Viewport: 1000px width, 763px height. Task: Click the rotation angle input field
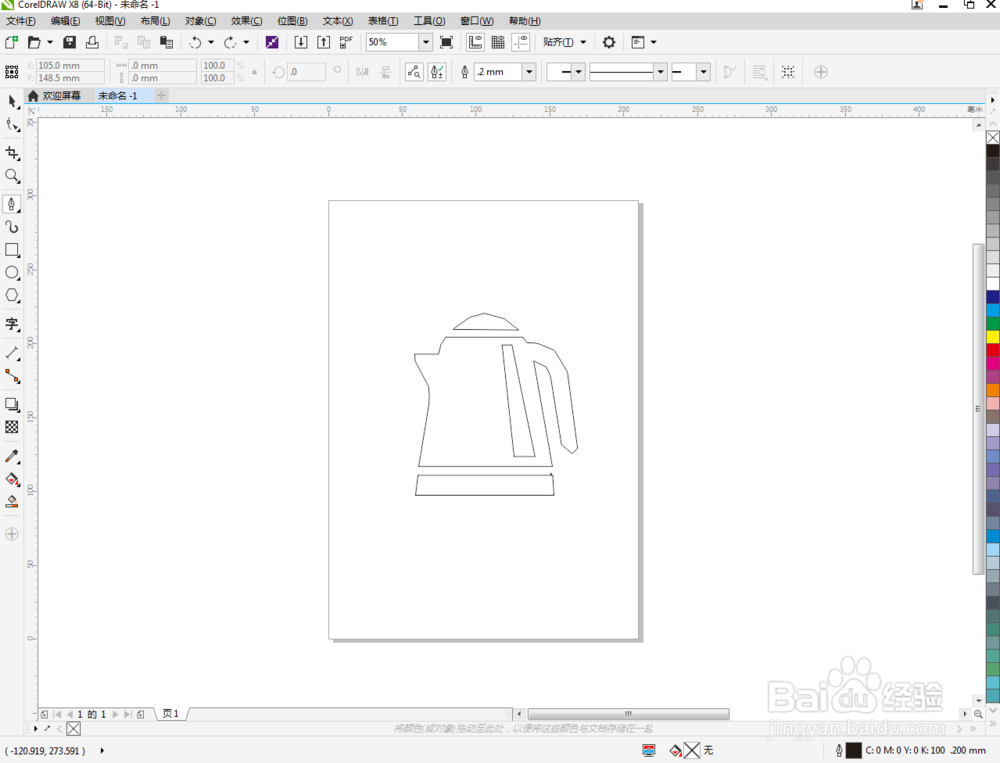pyautogui.click(x=306, y=71)
